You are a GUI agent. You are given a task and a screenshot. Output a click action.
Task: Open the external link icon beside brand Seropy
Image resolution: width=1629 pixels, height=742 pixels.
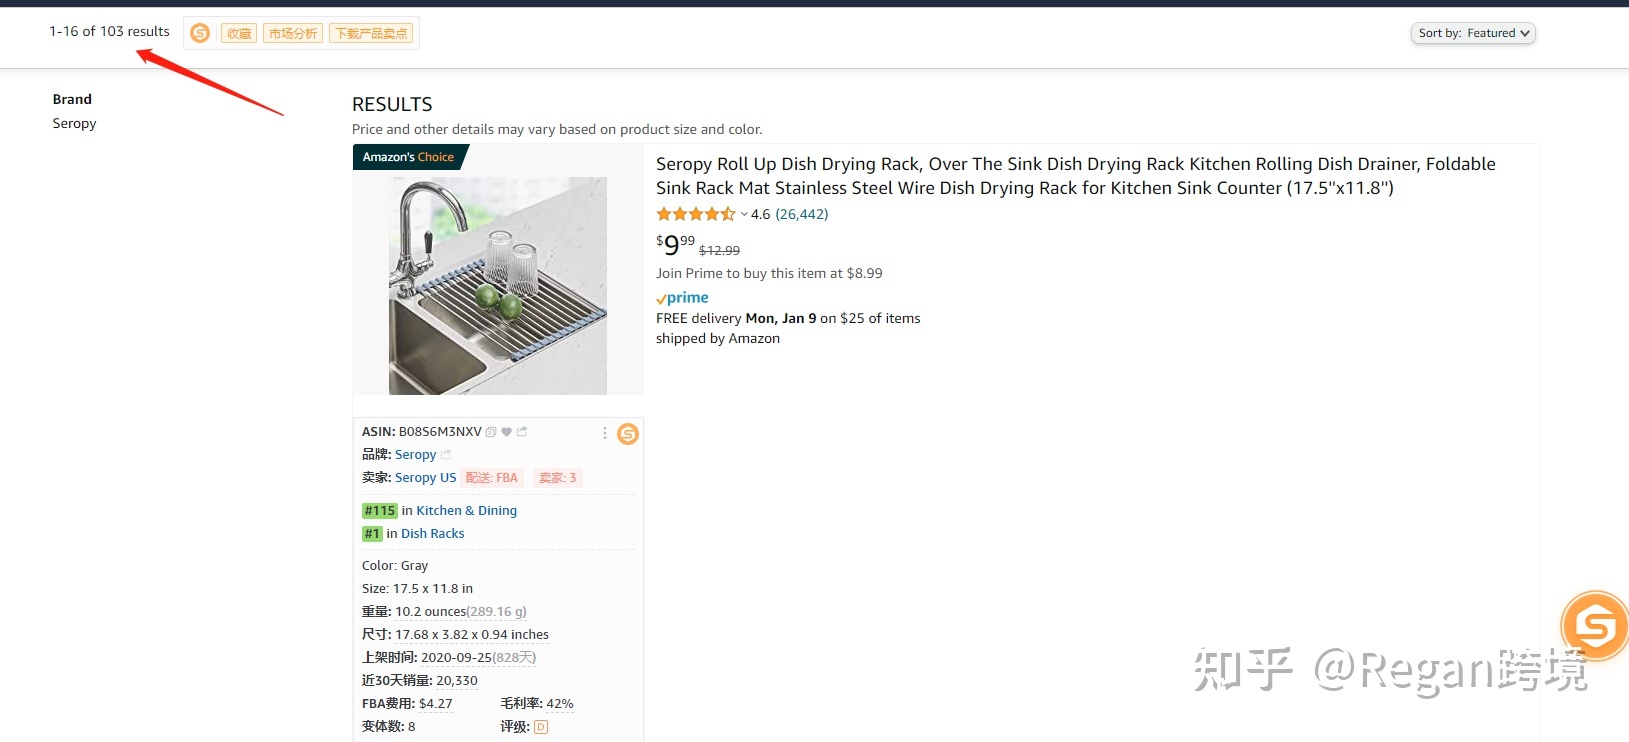446,455
